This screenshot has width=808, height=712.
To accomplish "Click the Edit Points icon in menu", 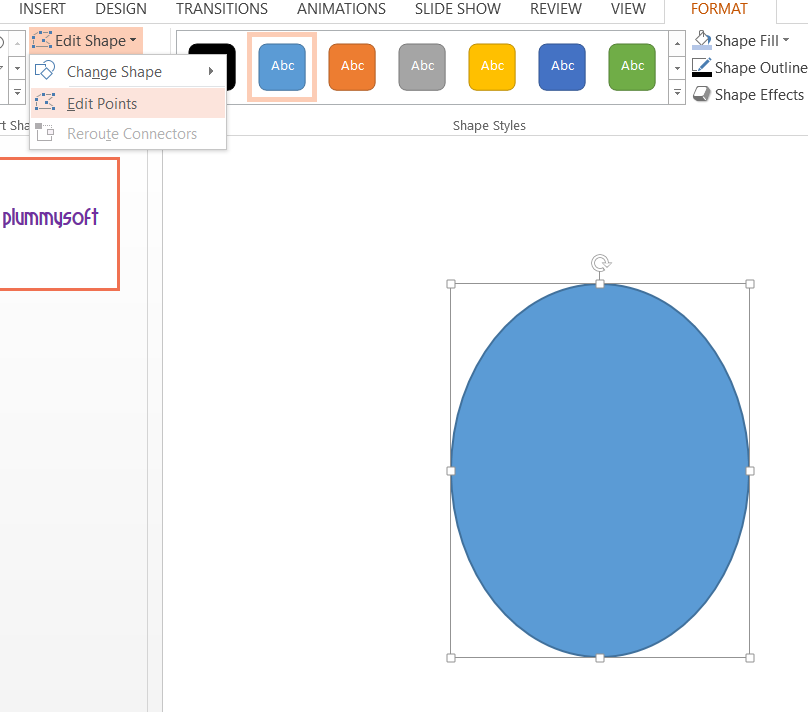I will [45, 103].
